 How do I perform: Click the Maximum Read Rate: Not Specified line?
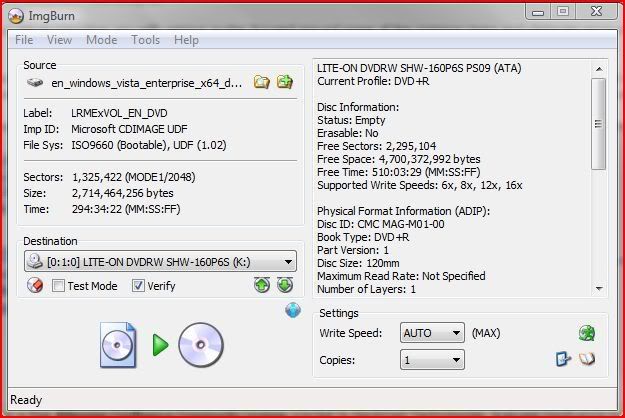pos(401,276)
